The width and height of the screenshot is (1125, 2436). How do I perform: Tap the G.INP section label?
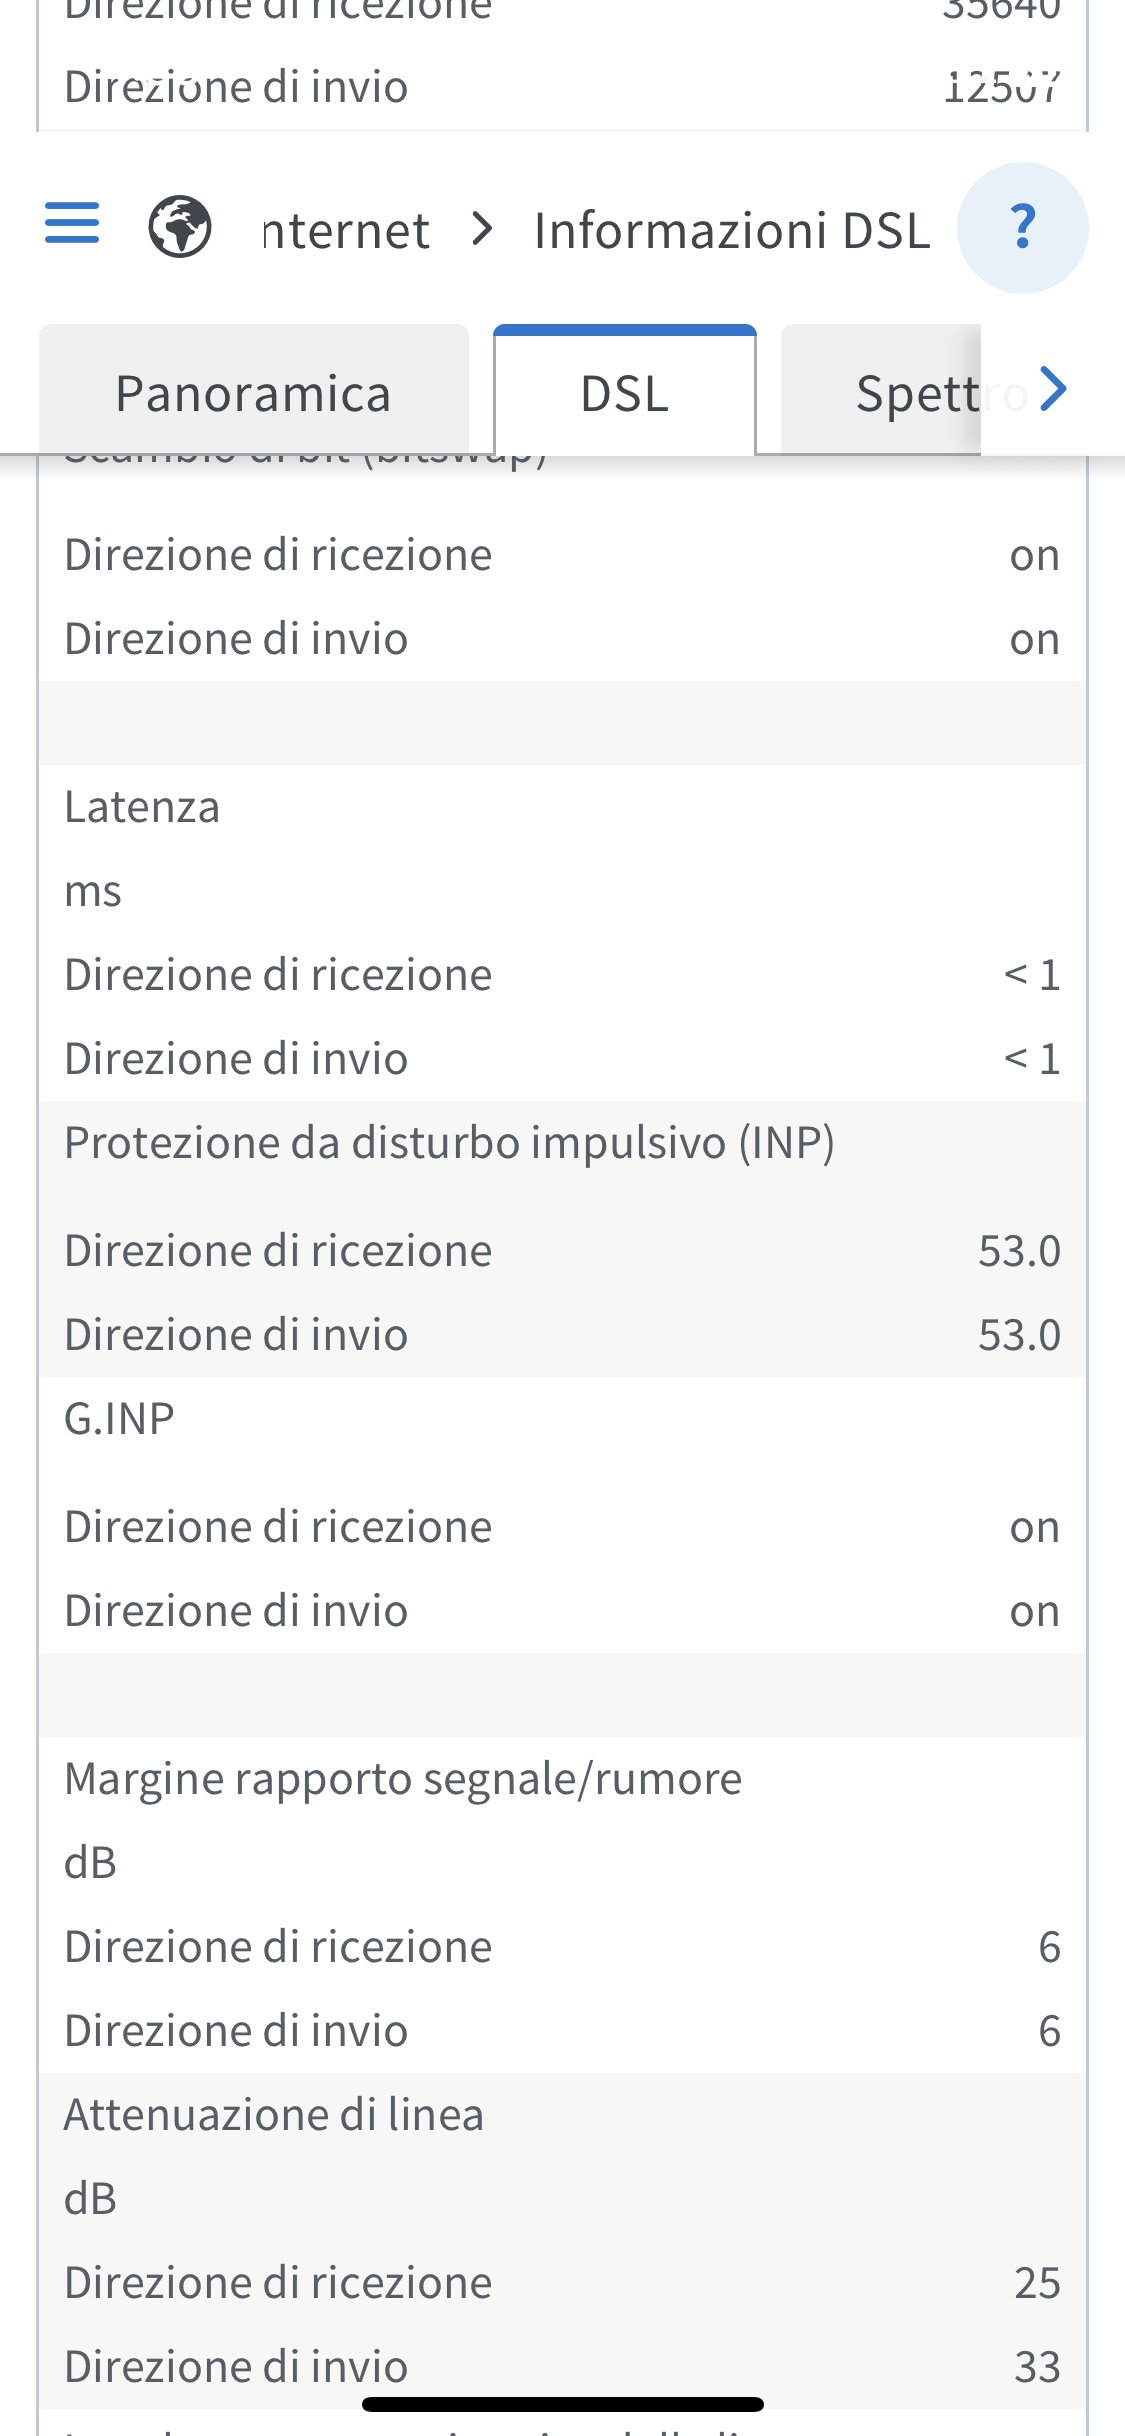pyautogui.click(x=119, y=1419)
